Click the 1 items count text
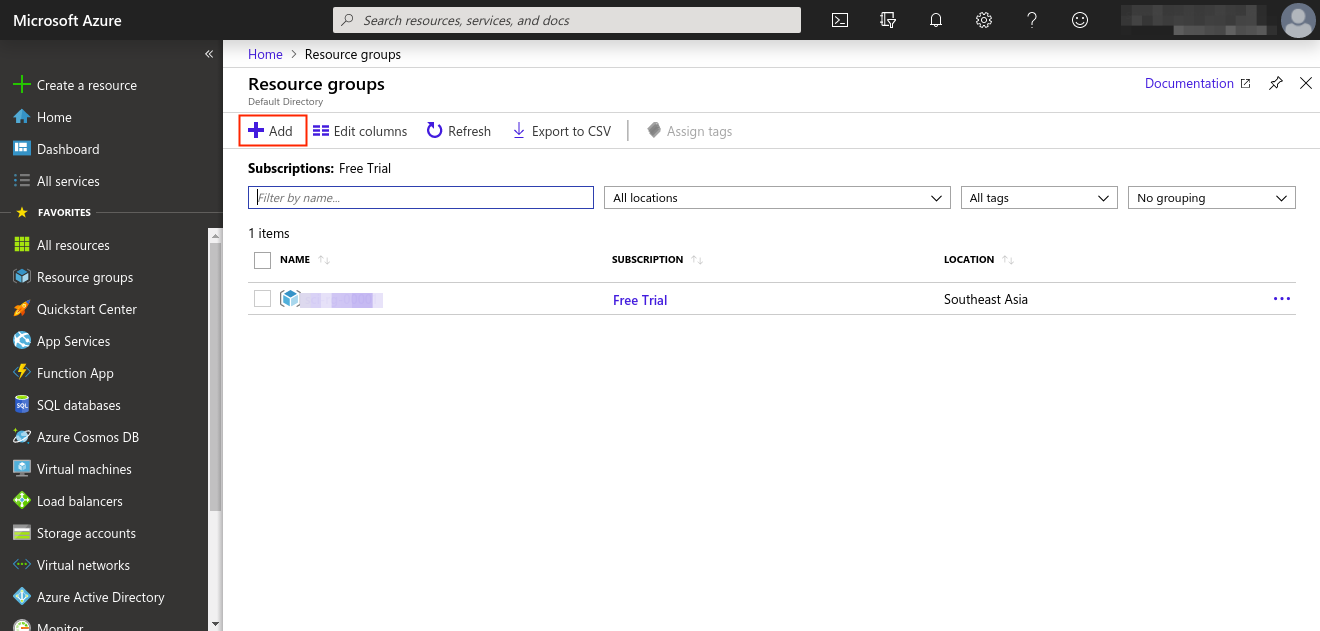Screen dimensions: 1320x631 (x=269, y=233)
